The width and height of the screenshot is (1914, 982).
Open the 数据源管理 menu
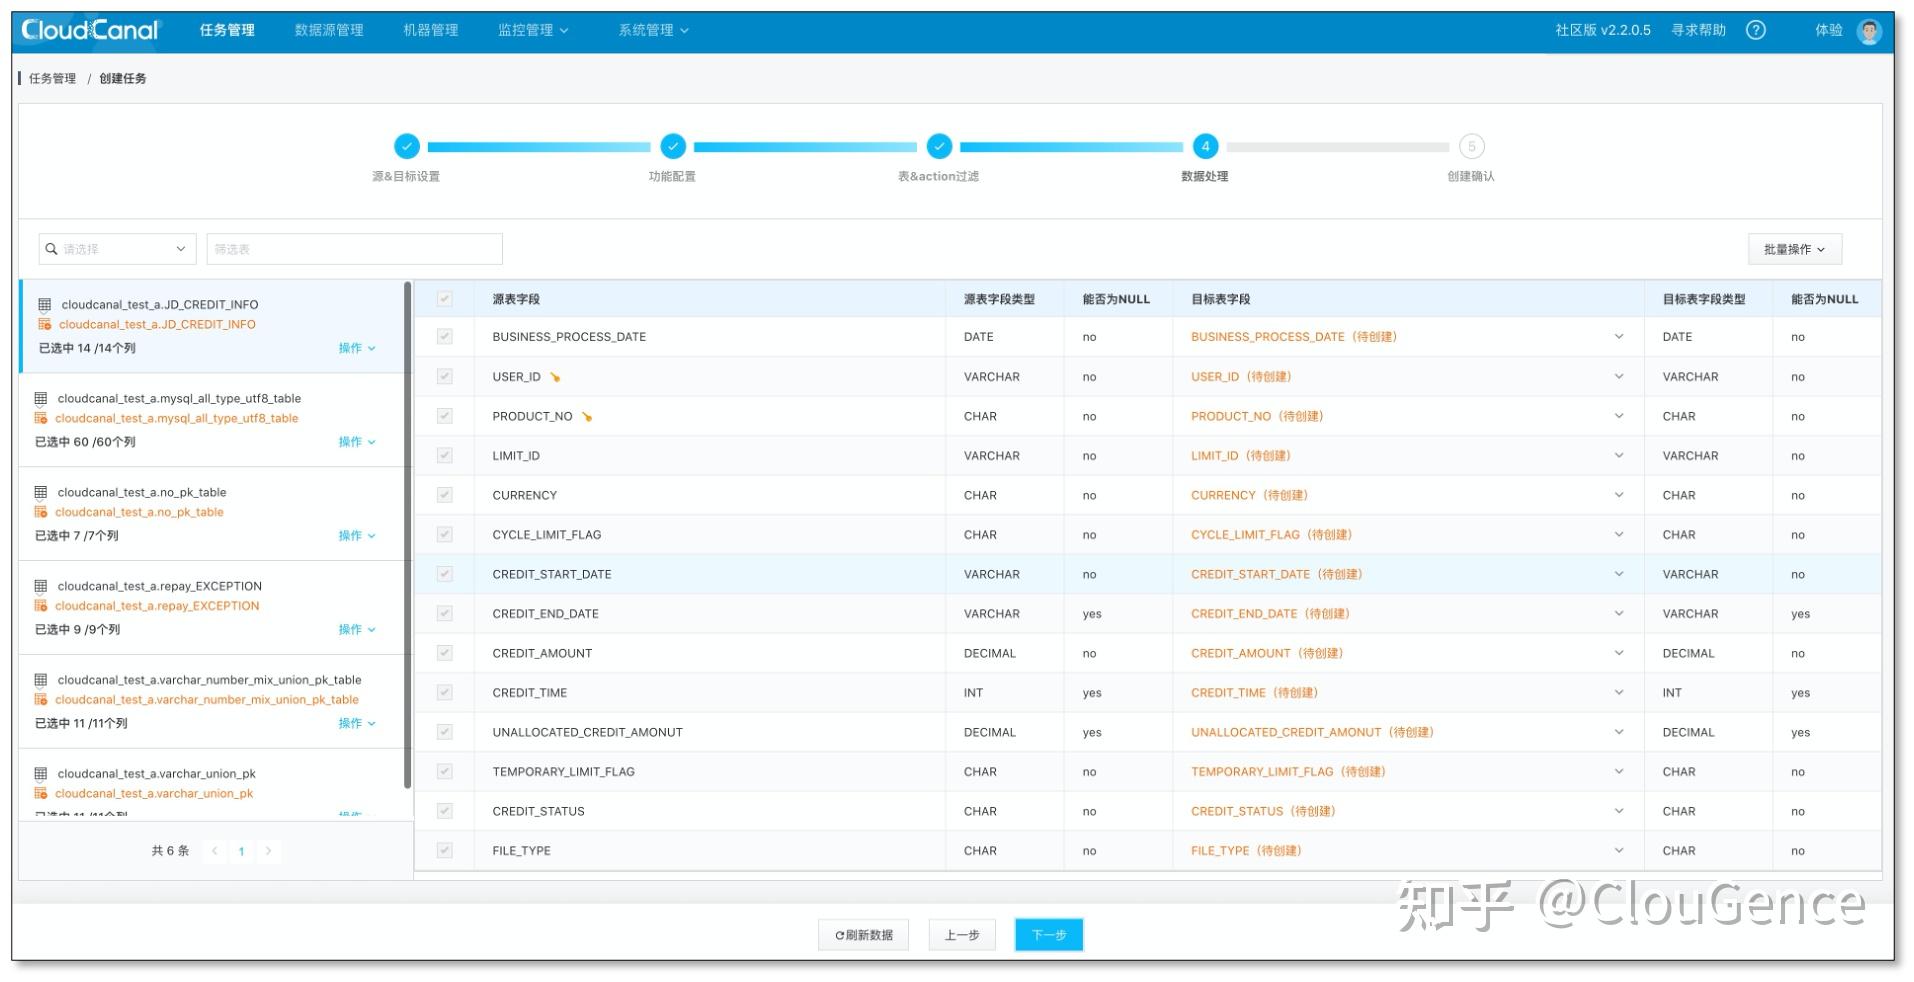click(328, 29)
